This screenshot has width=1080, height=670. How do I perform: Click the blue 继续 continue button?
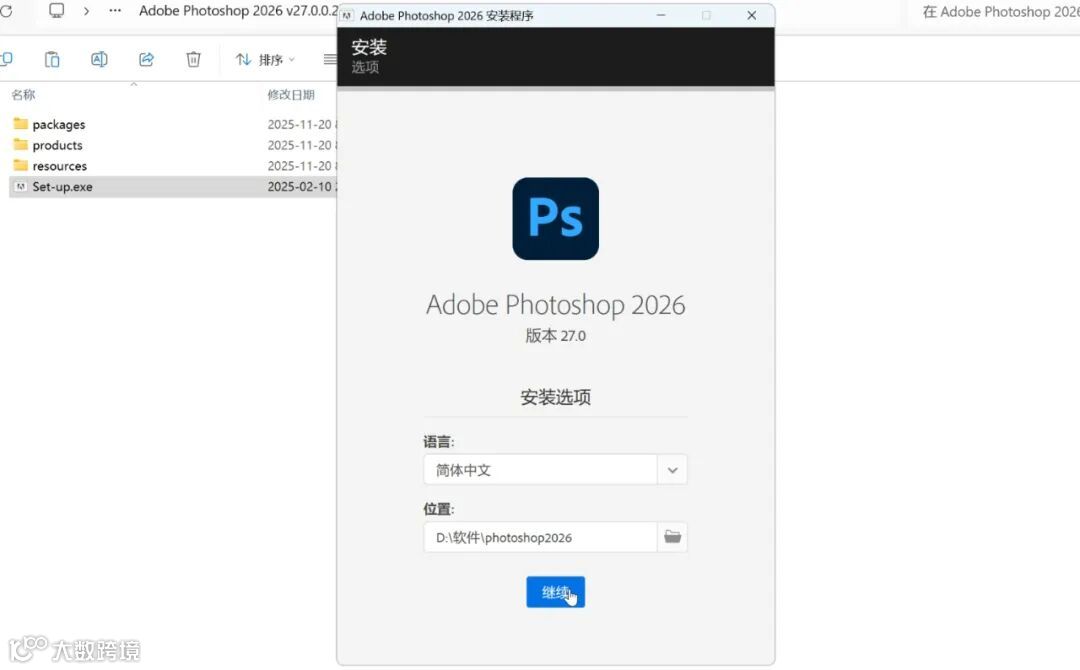coord(555,592)
